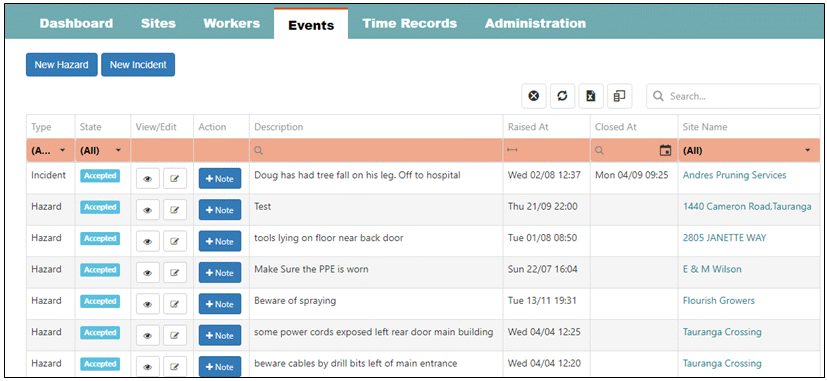View the Make Sure PPE is worn hazard

pos(148,273)
